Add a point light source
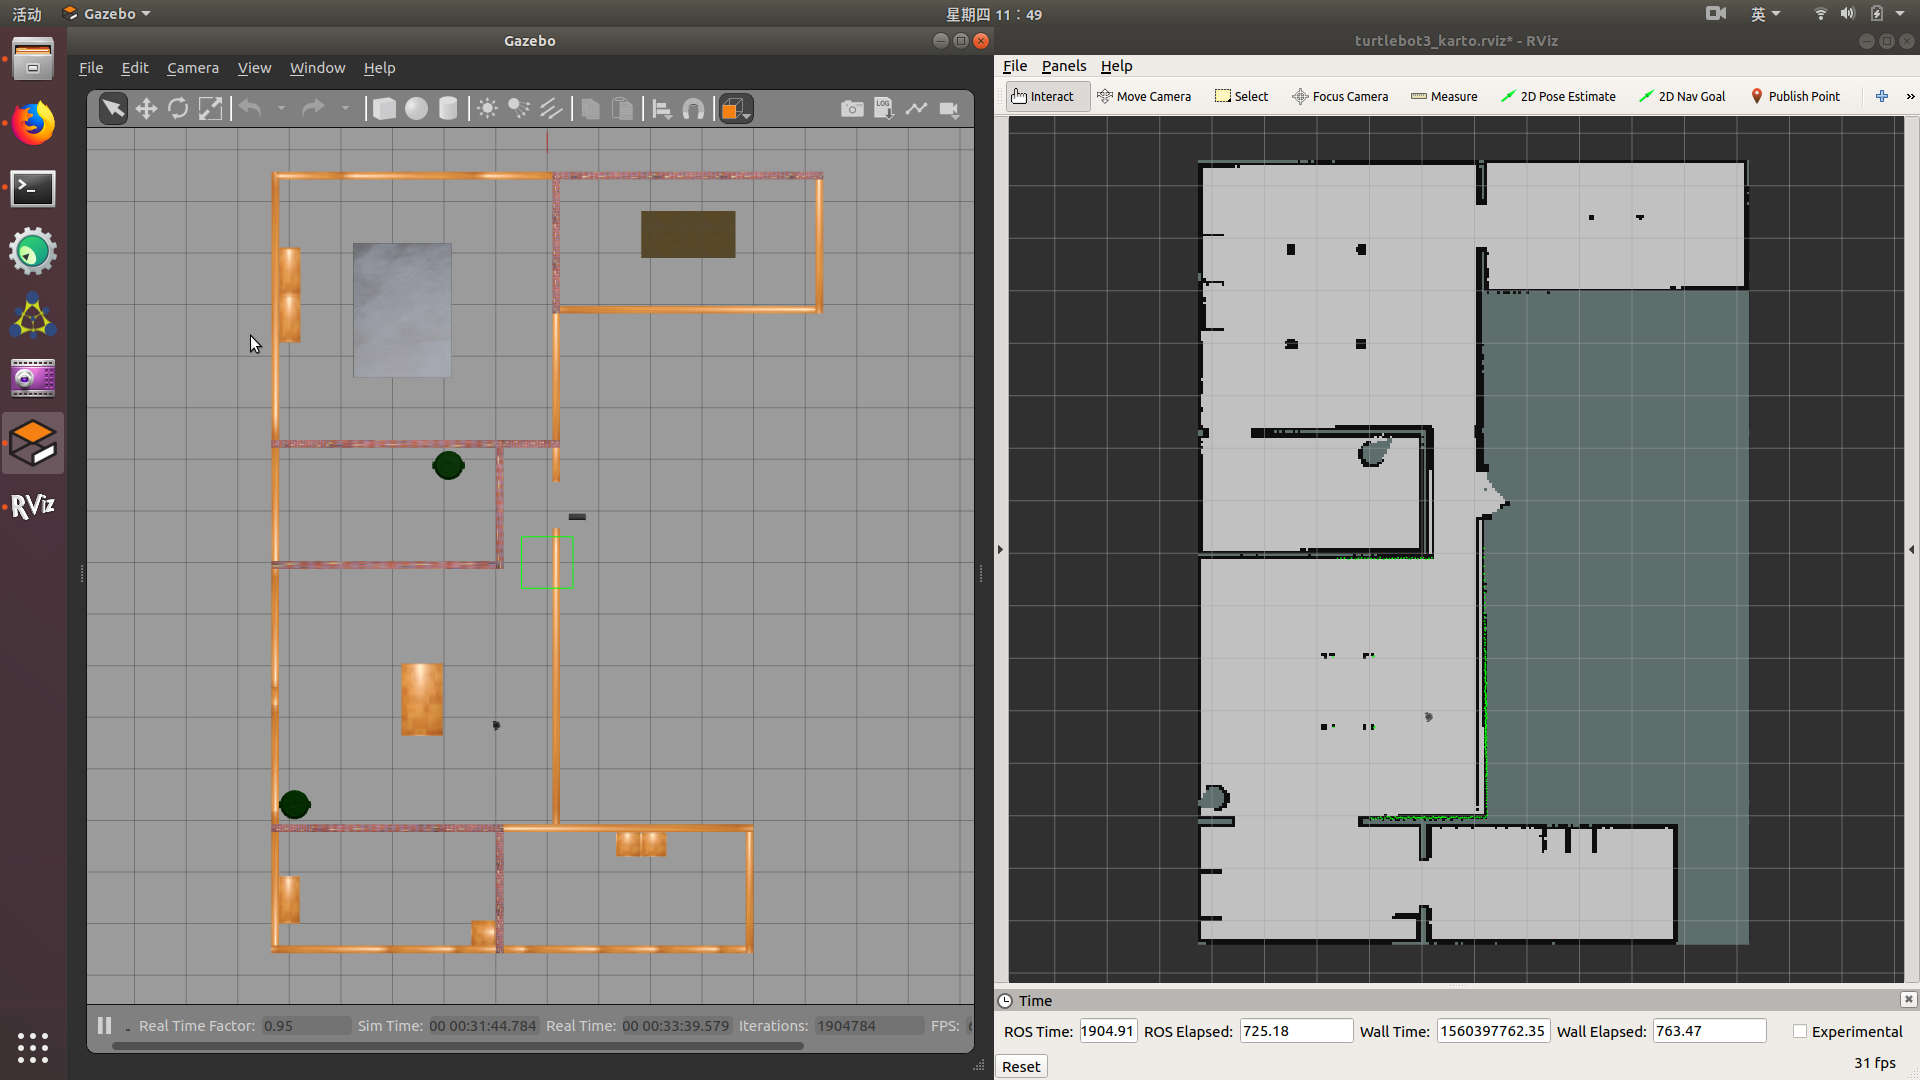The image size is (1920, 1080). (x=487, y=109)
